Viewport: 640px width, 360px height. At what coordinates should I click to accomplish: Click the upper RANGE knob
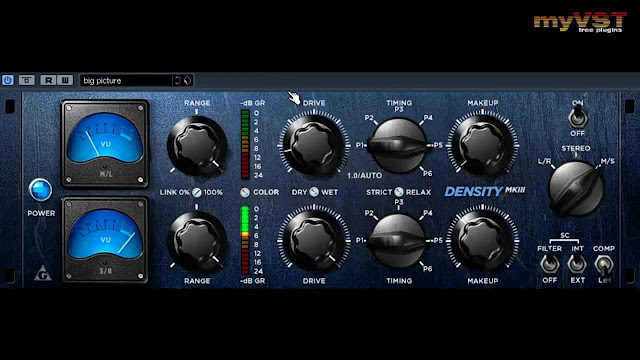197,146
